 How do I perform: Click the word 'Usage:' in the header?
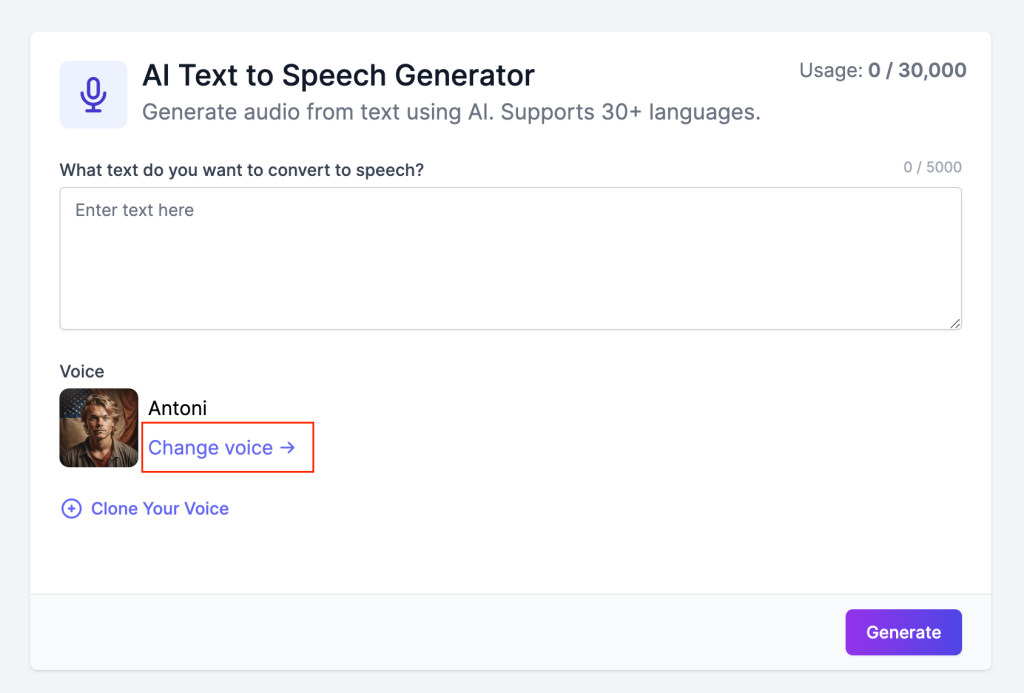[830, 70]
